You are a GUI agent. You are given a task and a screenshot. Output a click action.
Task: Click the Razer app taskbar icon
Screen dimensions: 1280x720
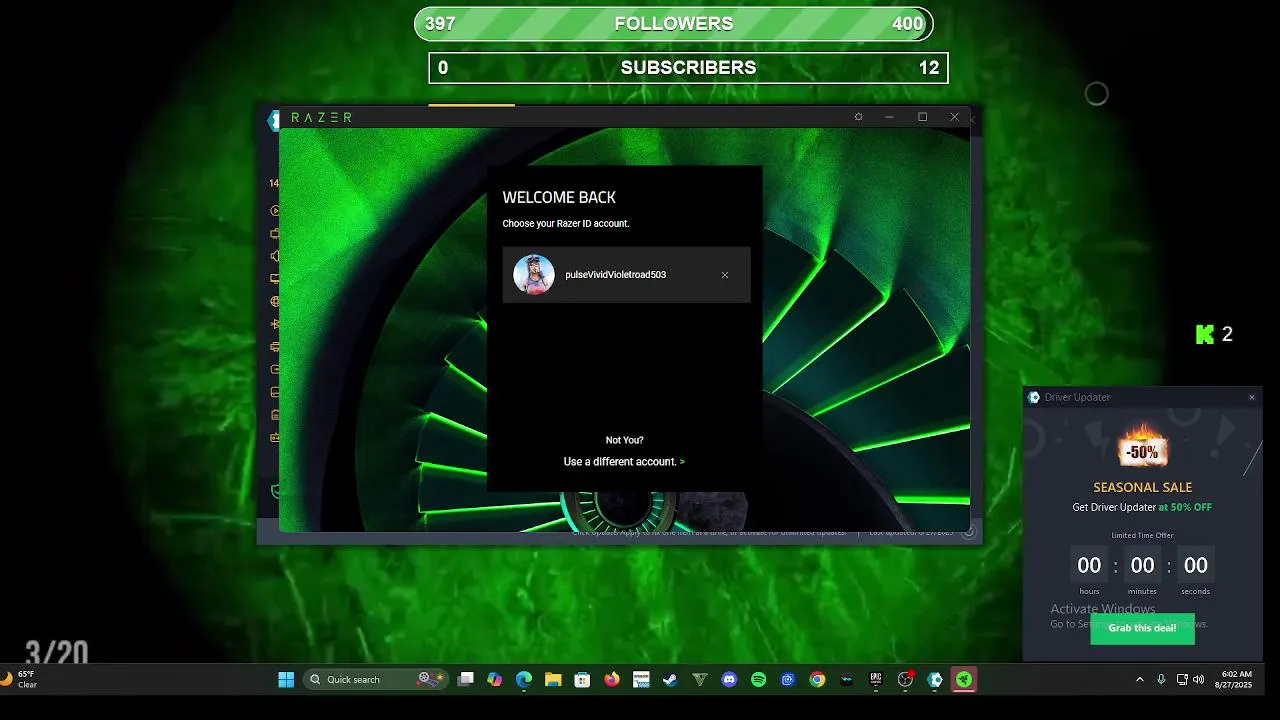coord(964,680)
